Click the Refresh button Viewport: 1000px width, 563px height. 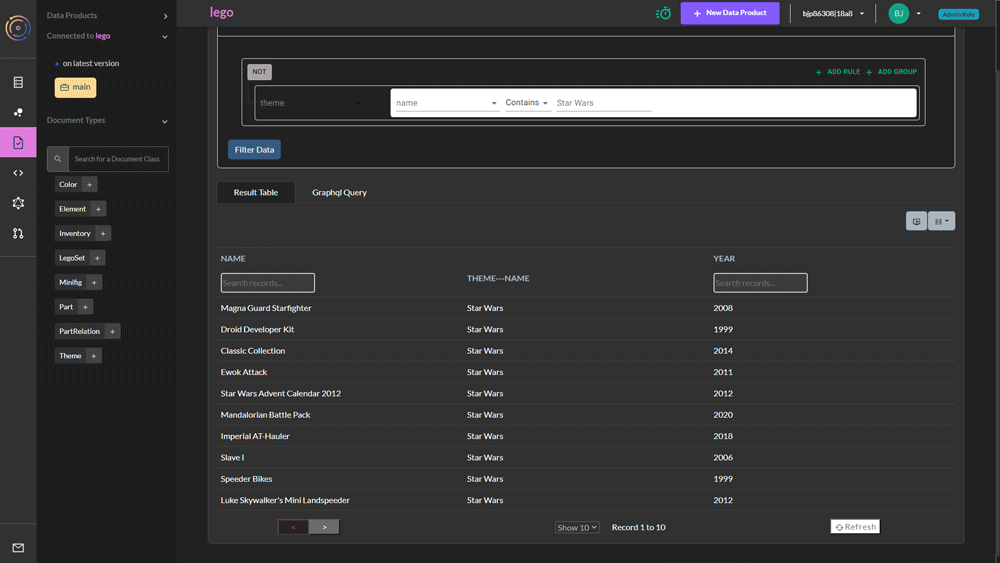(x=855, y=527)
